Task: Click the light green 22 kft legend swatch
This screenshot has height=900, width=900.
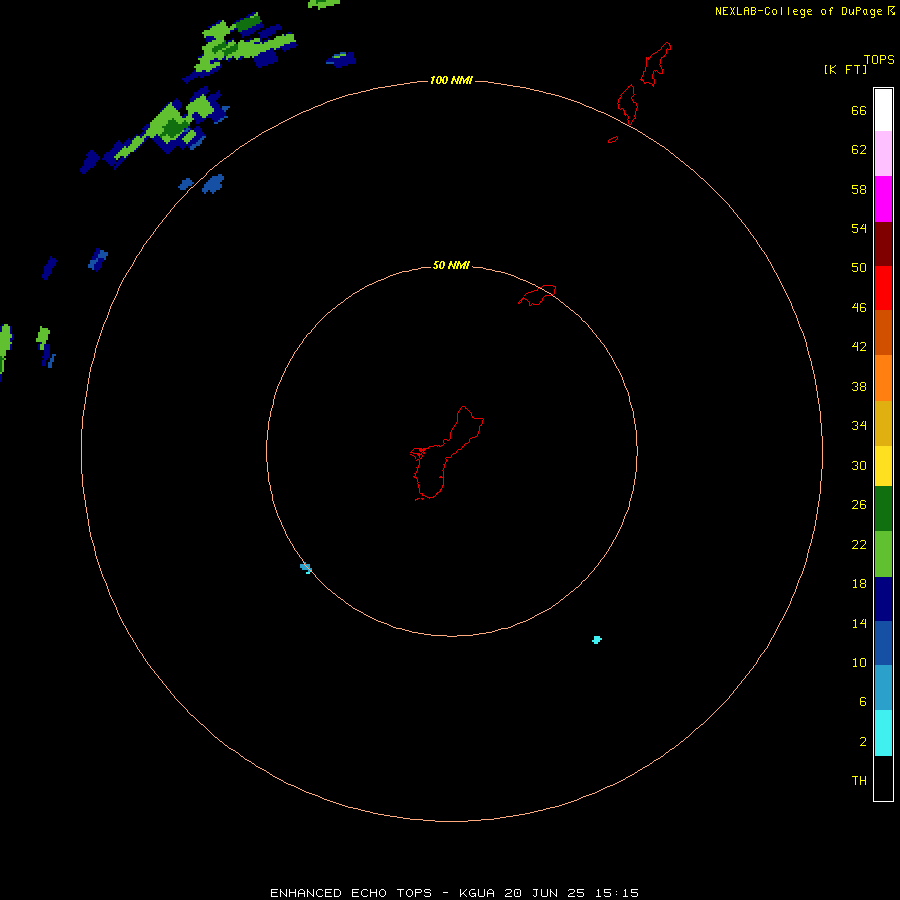Action: coord(883,554)
